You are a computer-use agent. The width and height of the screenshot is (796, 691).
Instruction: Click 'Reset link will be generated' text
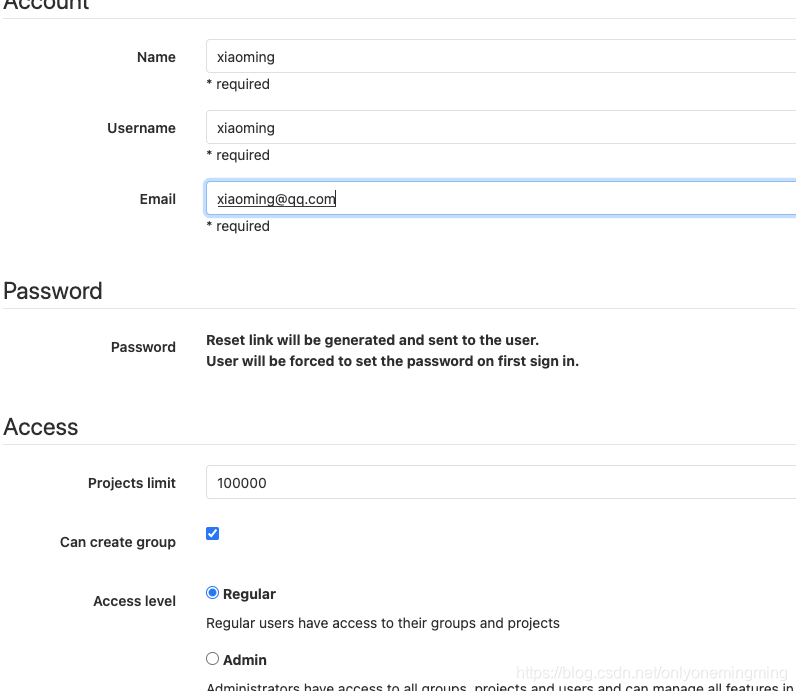373,340
